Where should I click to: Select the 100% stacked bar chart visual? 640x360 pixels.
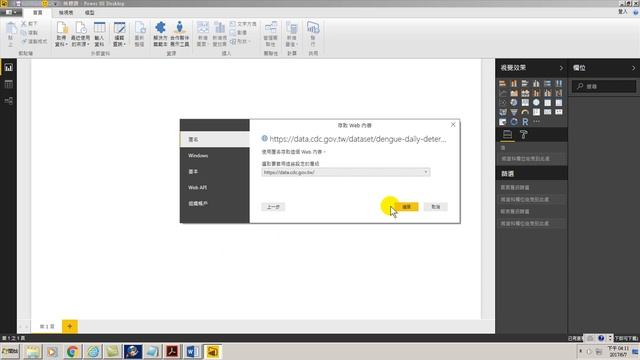tap(547, 84)
